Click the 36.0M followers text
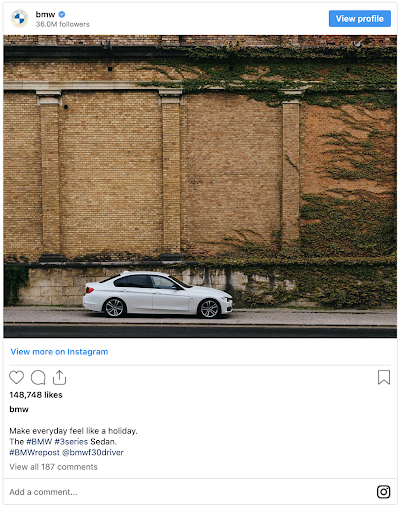This screenshot has width=405, height=512. (63, 24)
